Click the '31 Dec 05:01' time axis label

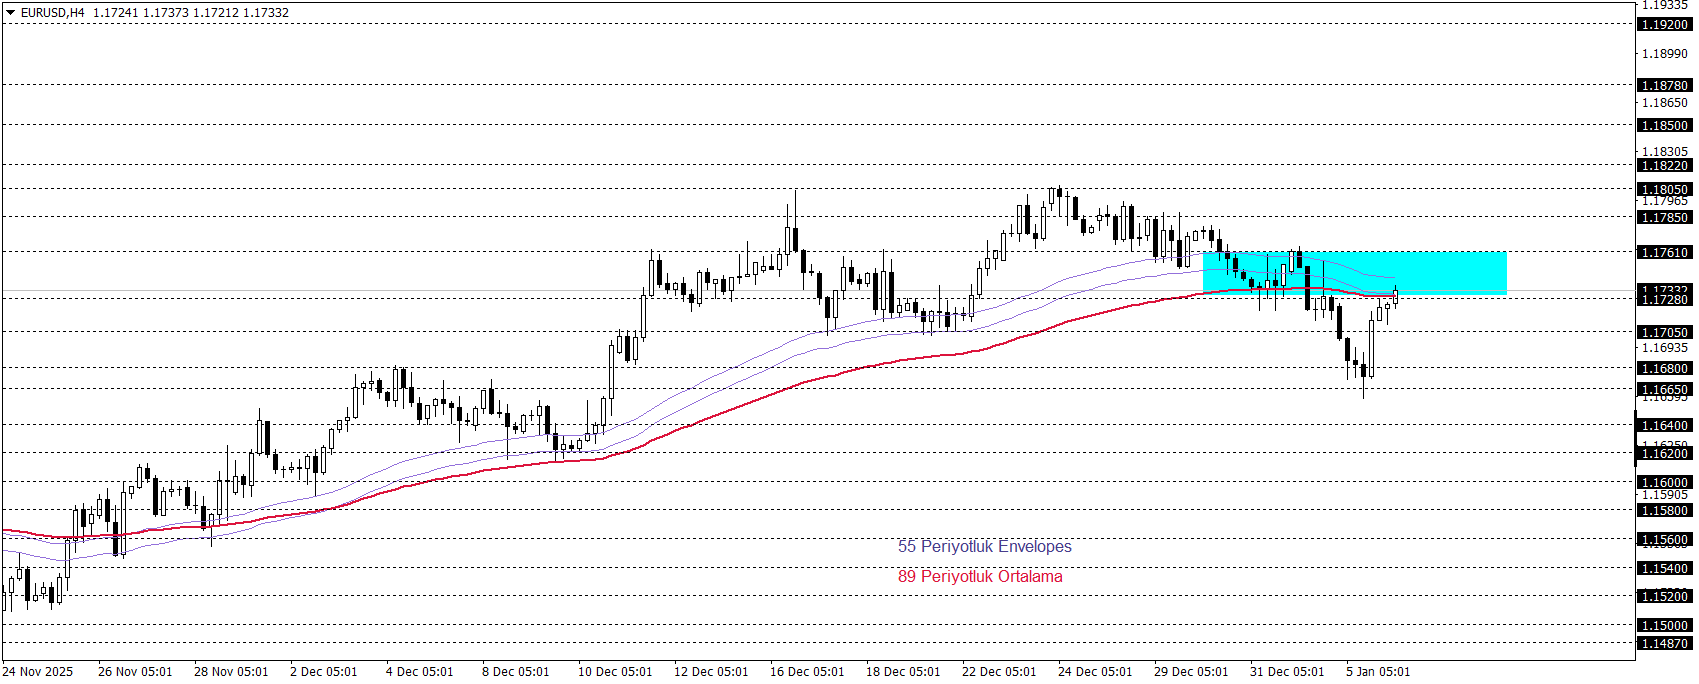click(1287, 672)
